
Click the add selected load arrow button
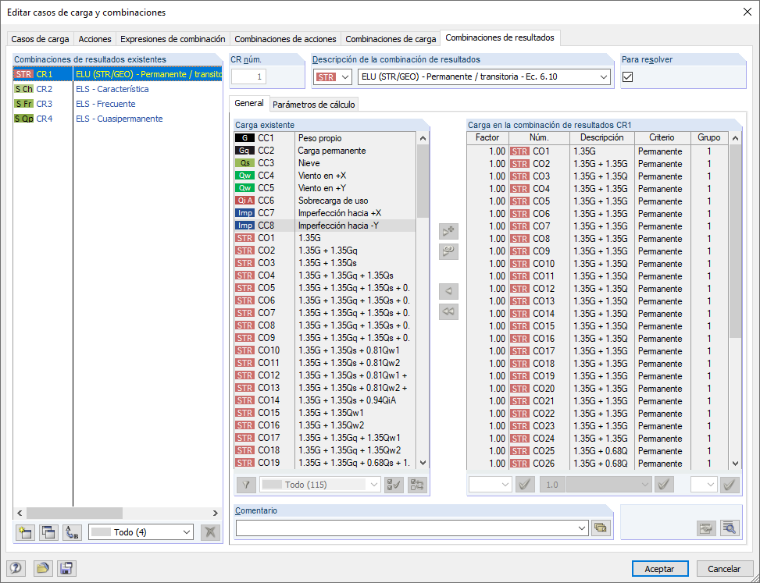tap(448, 231)
